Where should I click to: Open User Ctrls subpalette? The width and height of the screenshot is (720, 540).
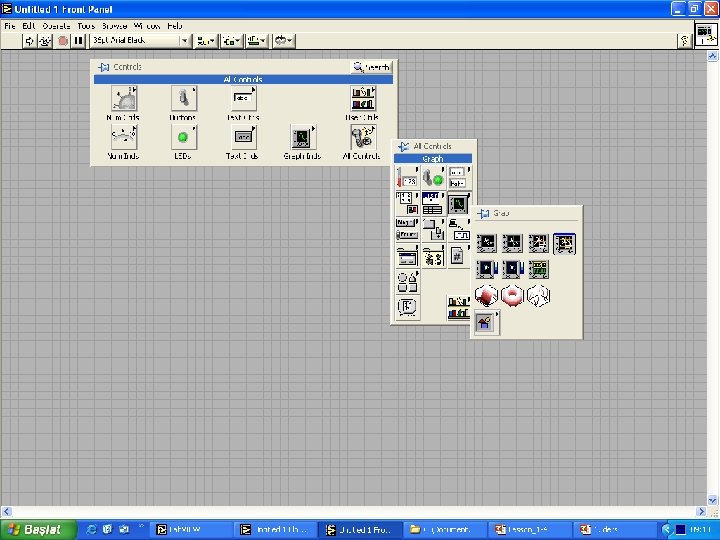pos(363,98)
